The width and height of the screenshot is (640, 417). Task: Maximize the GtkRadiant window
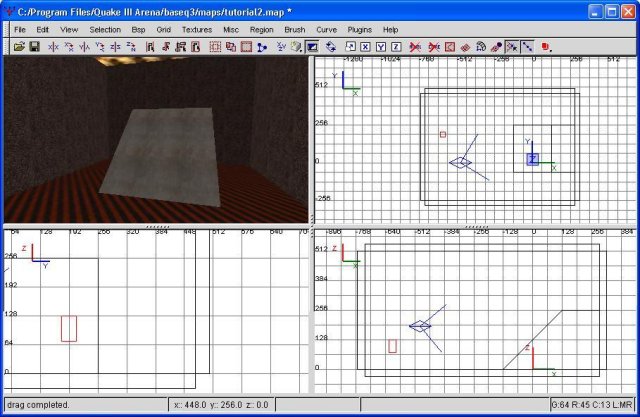(612, 12)
